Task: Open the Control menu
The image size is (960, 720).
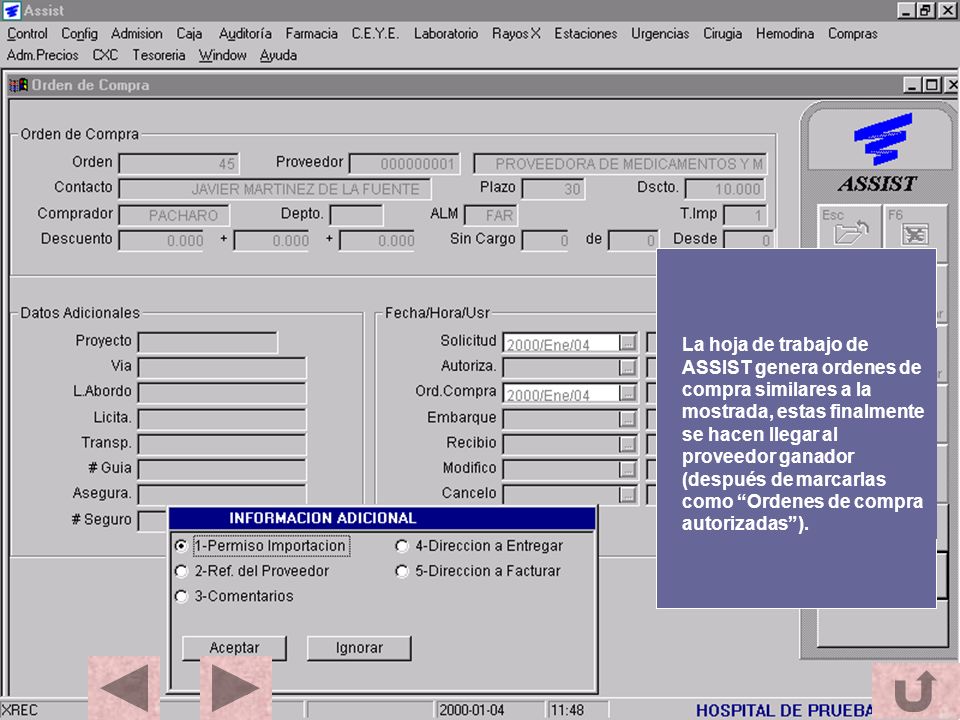Action: 27,34
